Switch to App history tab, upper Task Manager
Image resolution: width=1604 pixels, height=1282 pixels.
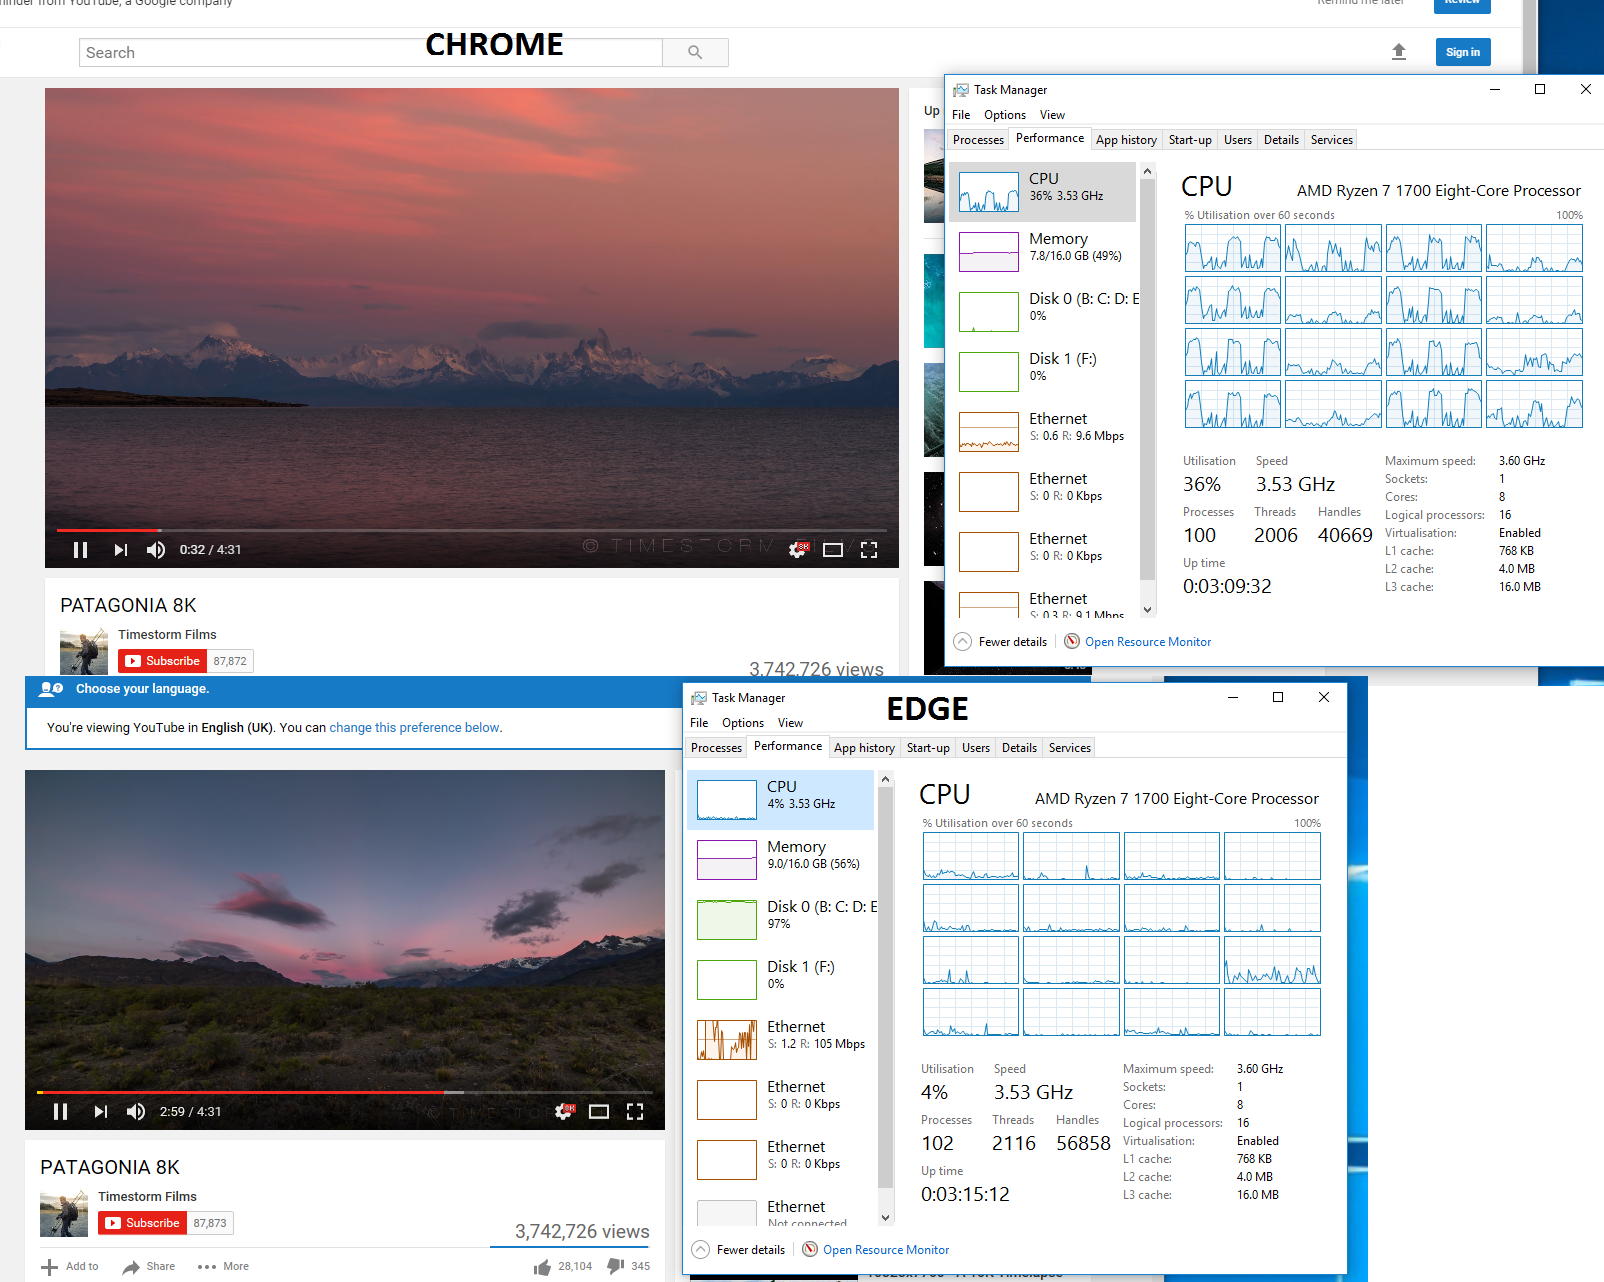pos(1126,140)
